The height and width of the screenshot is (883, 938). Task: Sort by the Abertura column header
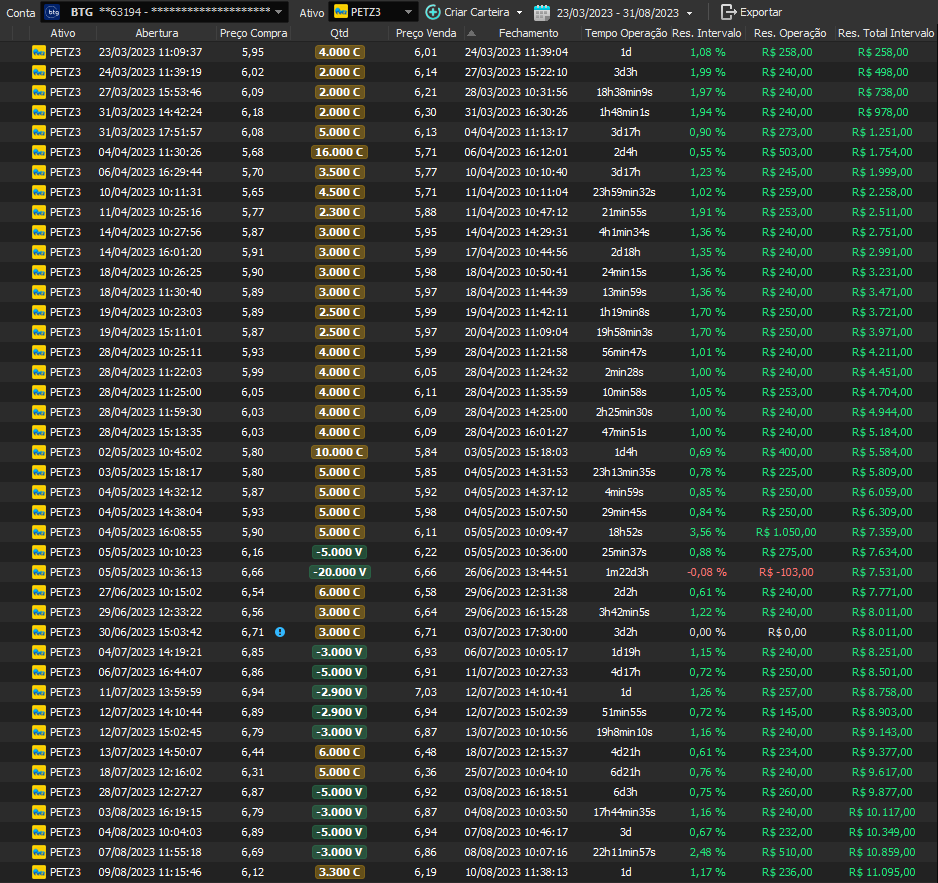pyautogui.click(x=149, y=33)
